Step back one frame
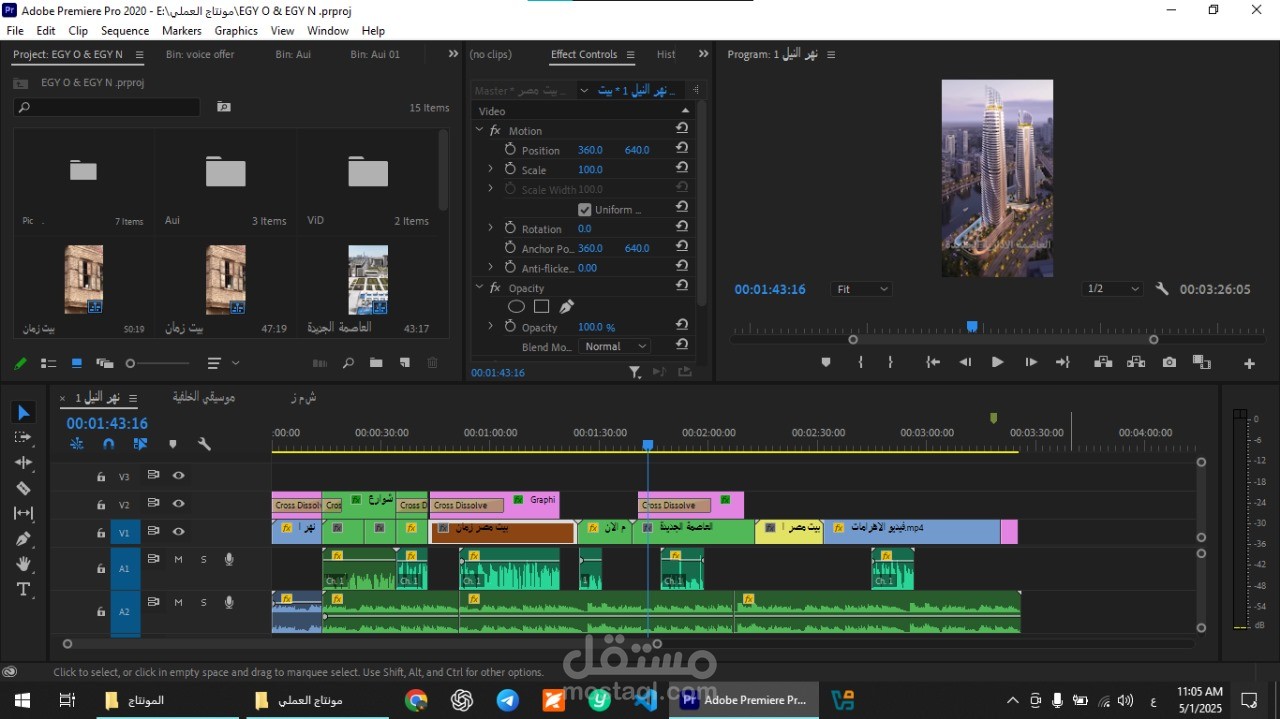1280x719 pixels. pos(965,362)
